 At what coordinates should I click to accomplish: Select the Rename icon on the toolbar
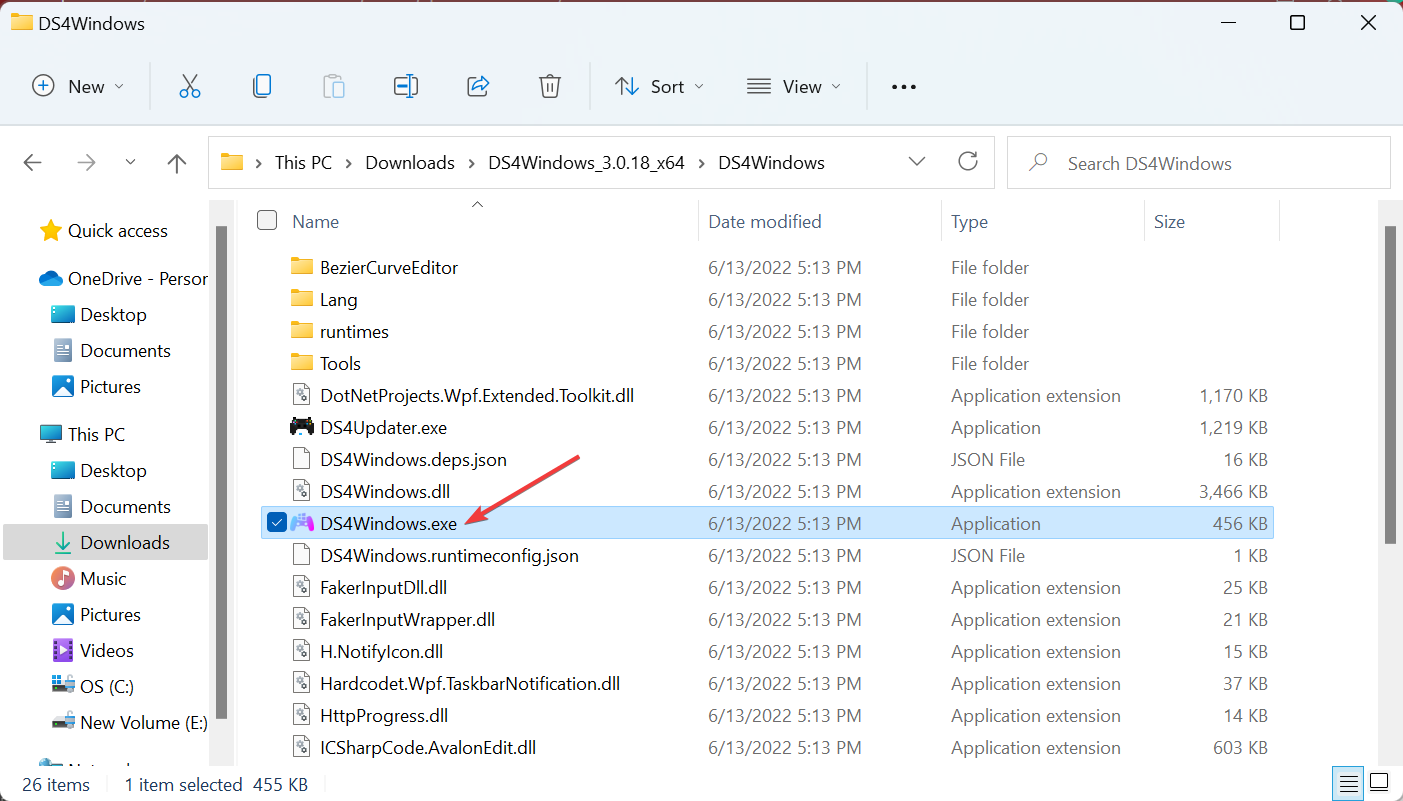click(406, 86)
